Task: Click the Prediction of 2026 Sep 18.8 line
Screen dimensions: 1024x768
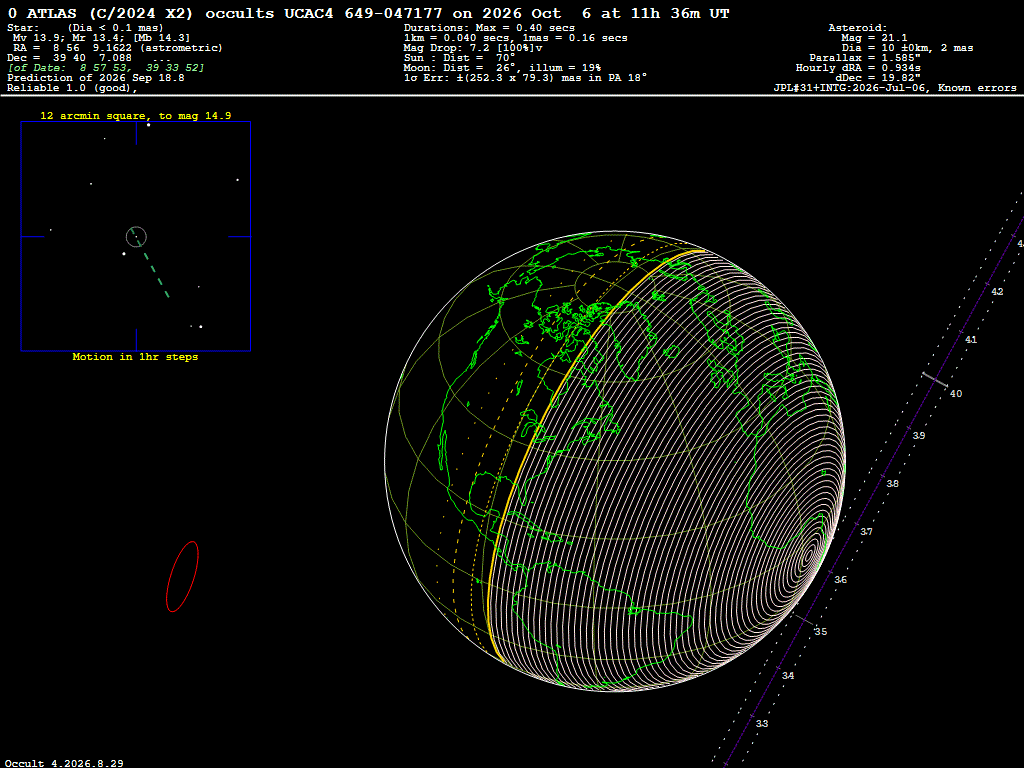Action: pos(96,78)
